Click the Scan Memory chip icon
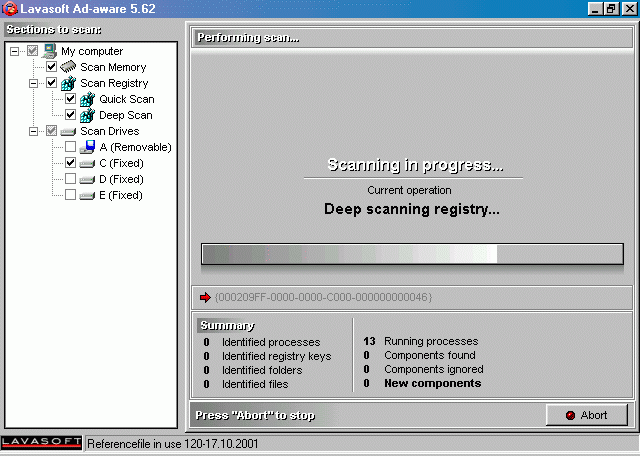 pos(68,67)
